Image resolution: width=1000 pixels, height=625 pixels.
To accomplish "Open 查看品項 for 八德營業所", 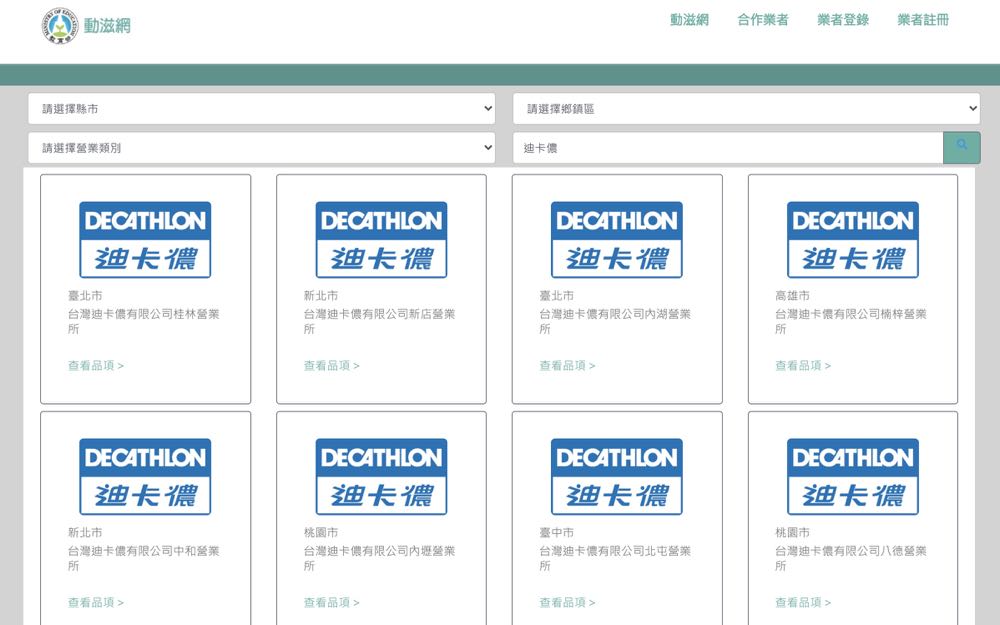I will click(x=803, y=602).
